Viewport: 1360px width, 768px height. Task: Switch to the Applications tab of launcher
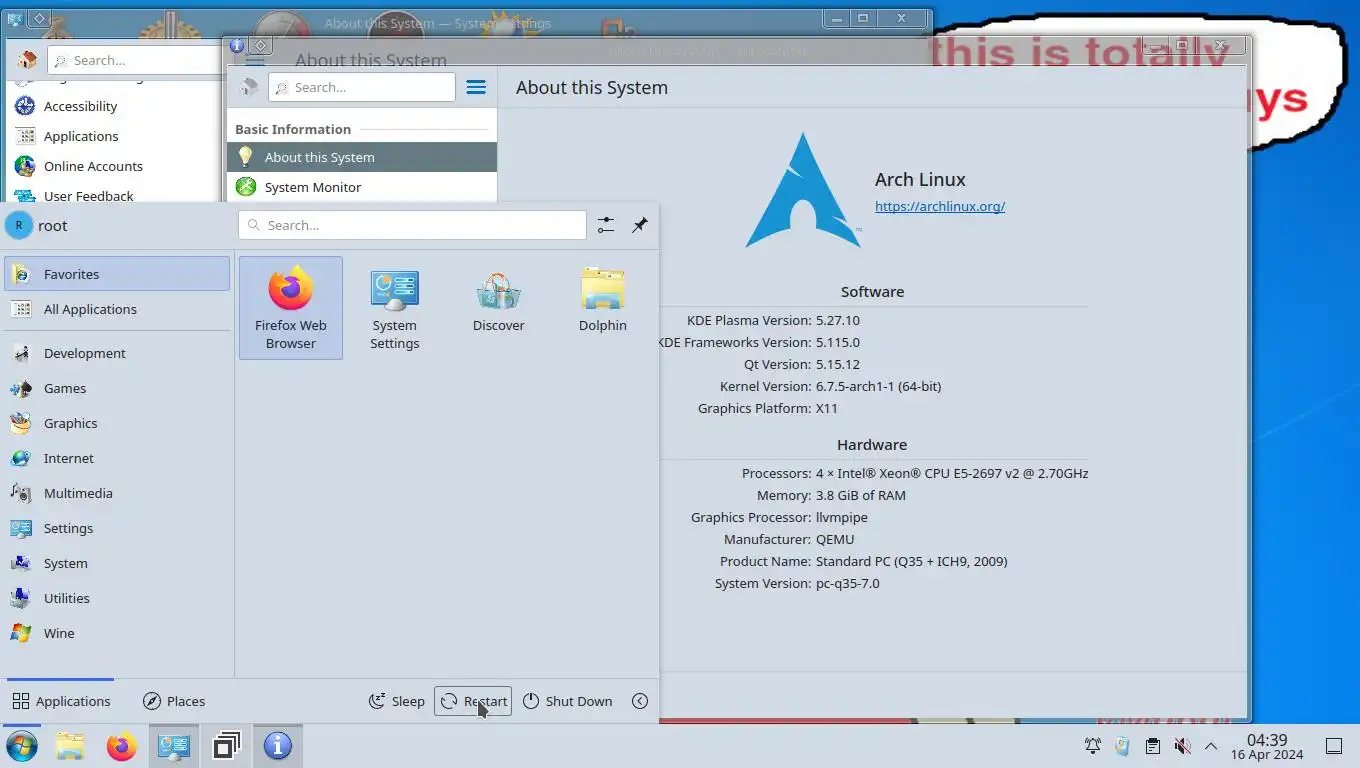pyautogui.click(x=61, y=701)
